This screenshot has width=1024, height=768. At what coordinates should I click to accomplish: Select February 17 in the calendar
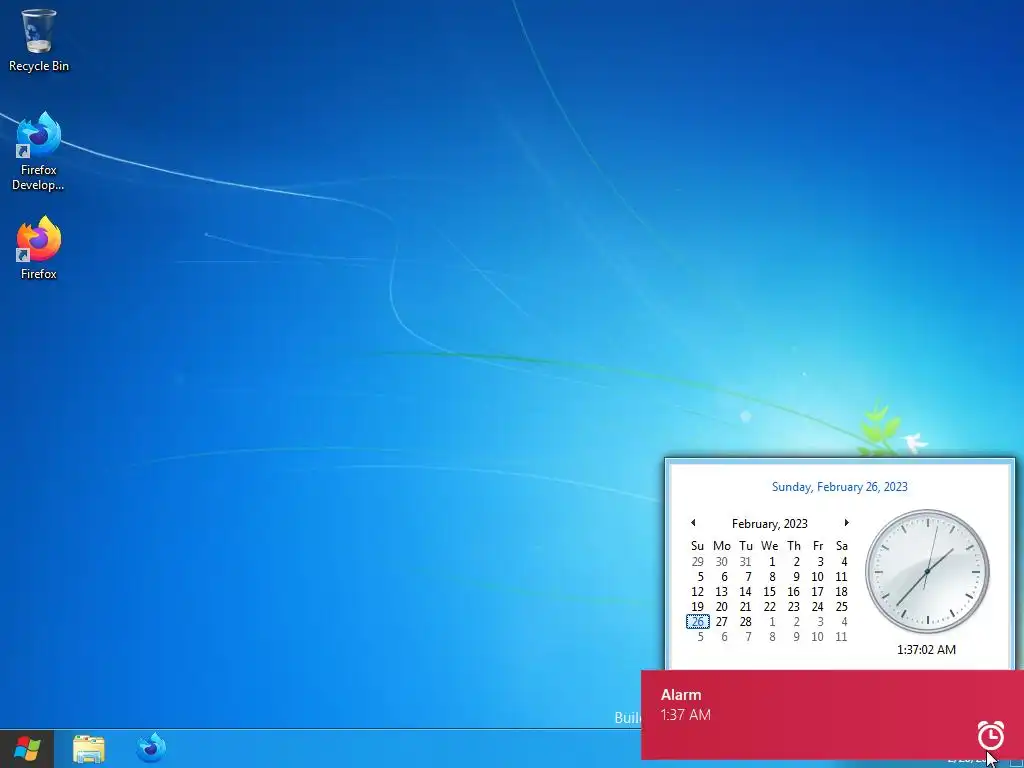tap(817, 592)
